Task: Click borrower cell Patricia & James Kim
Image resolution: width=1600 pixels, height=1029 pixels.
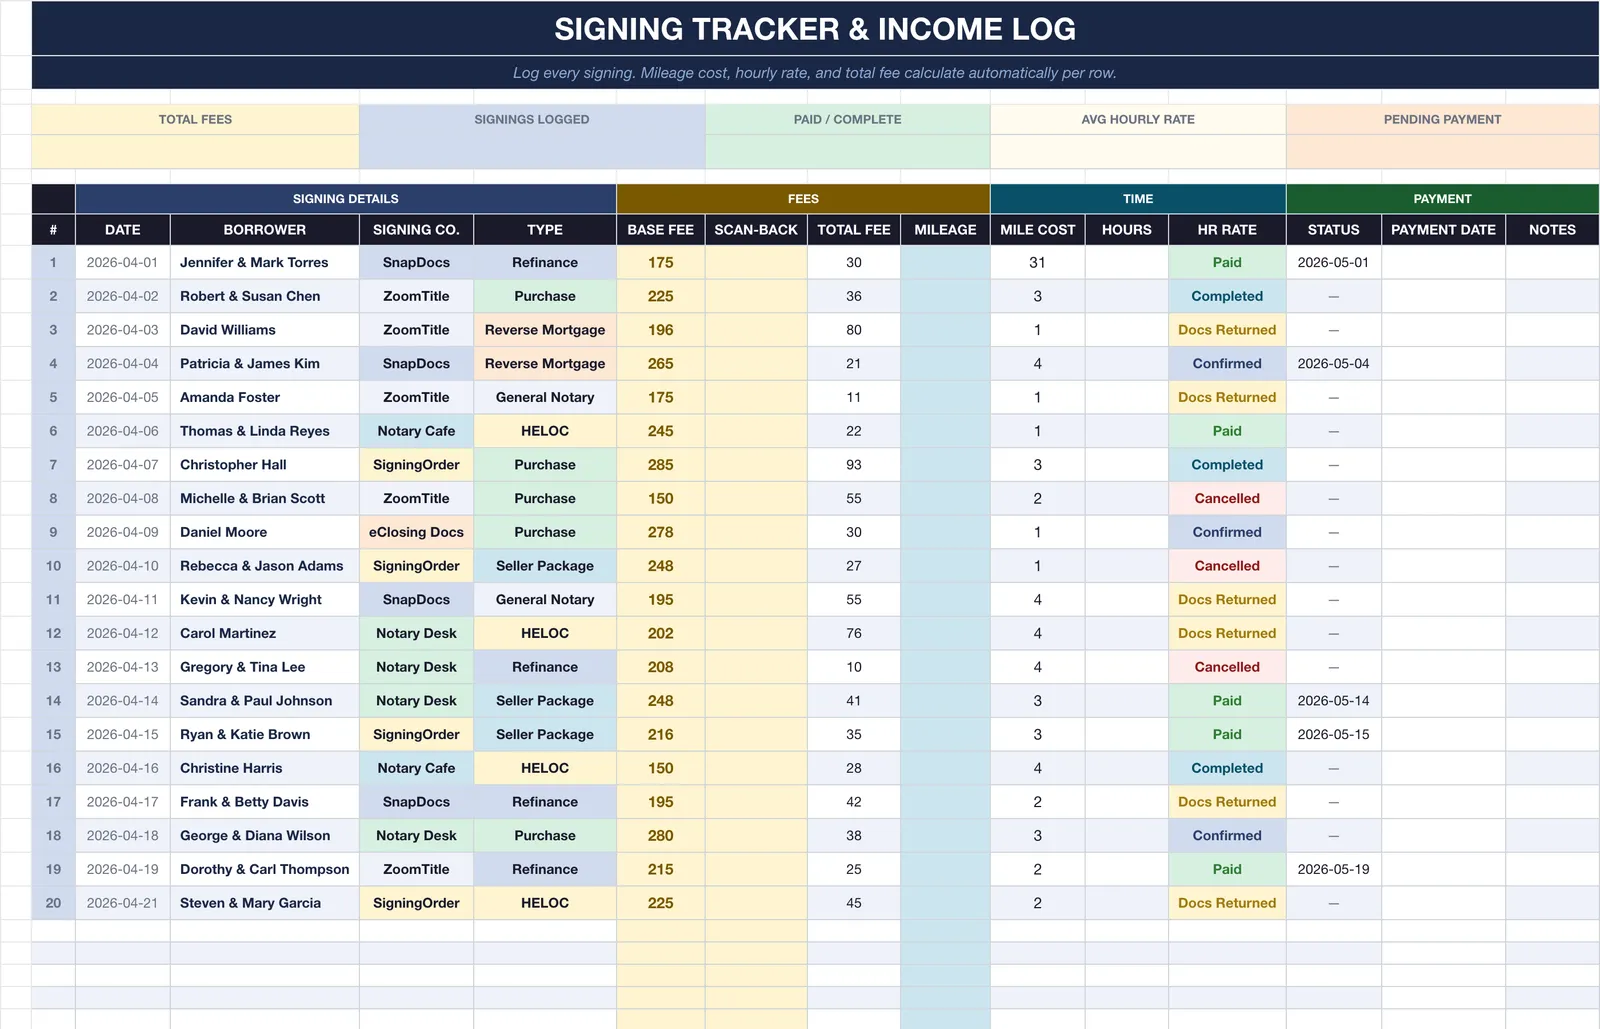Action: click(x=265, y=364)
